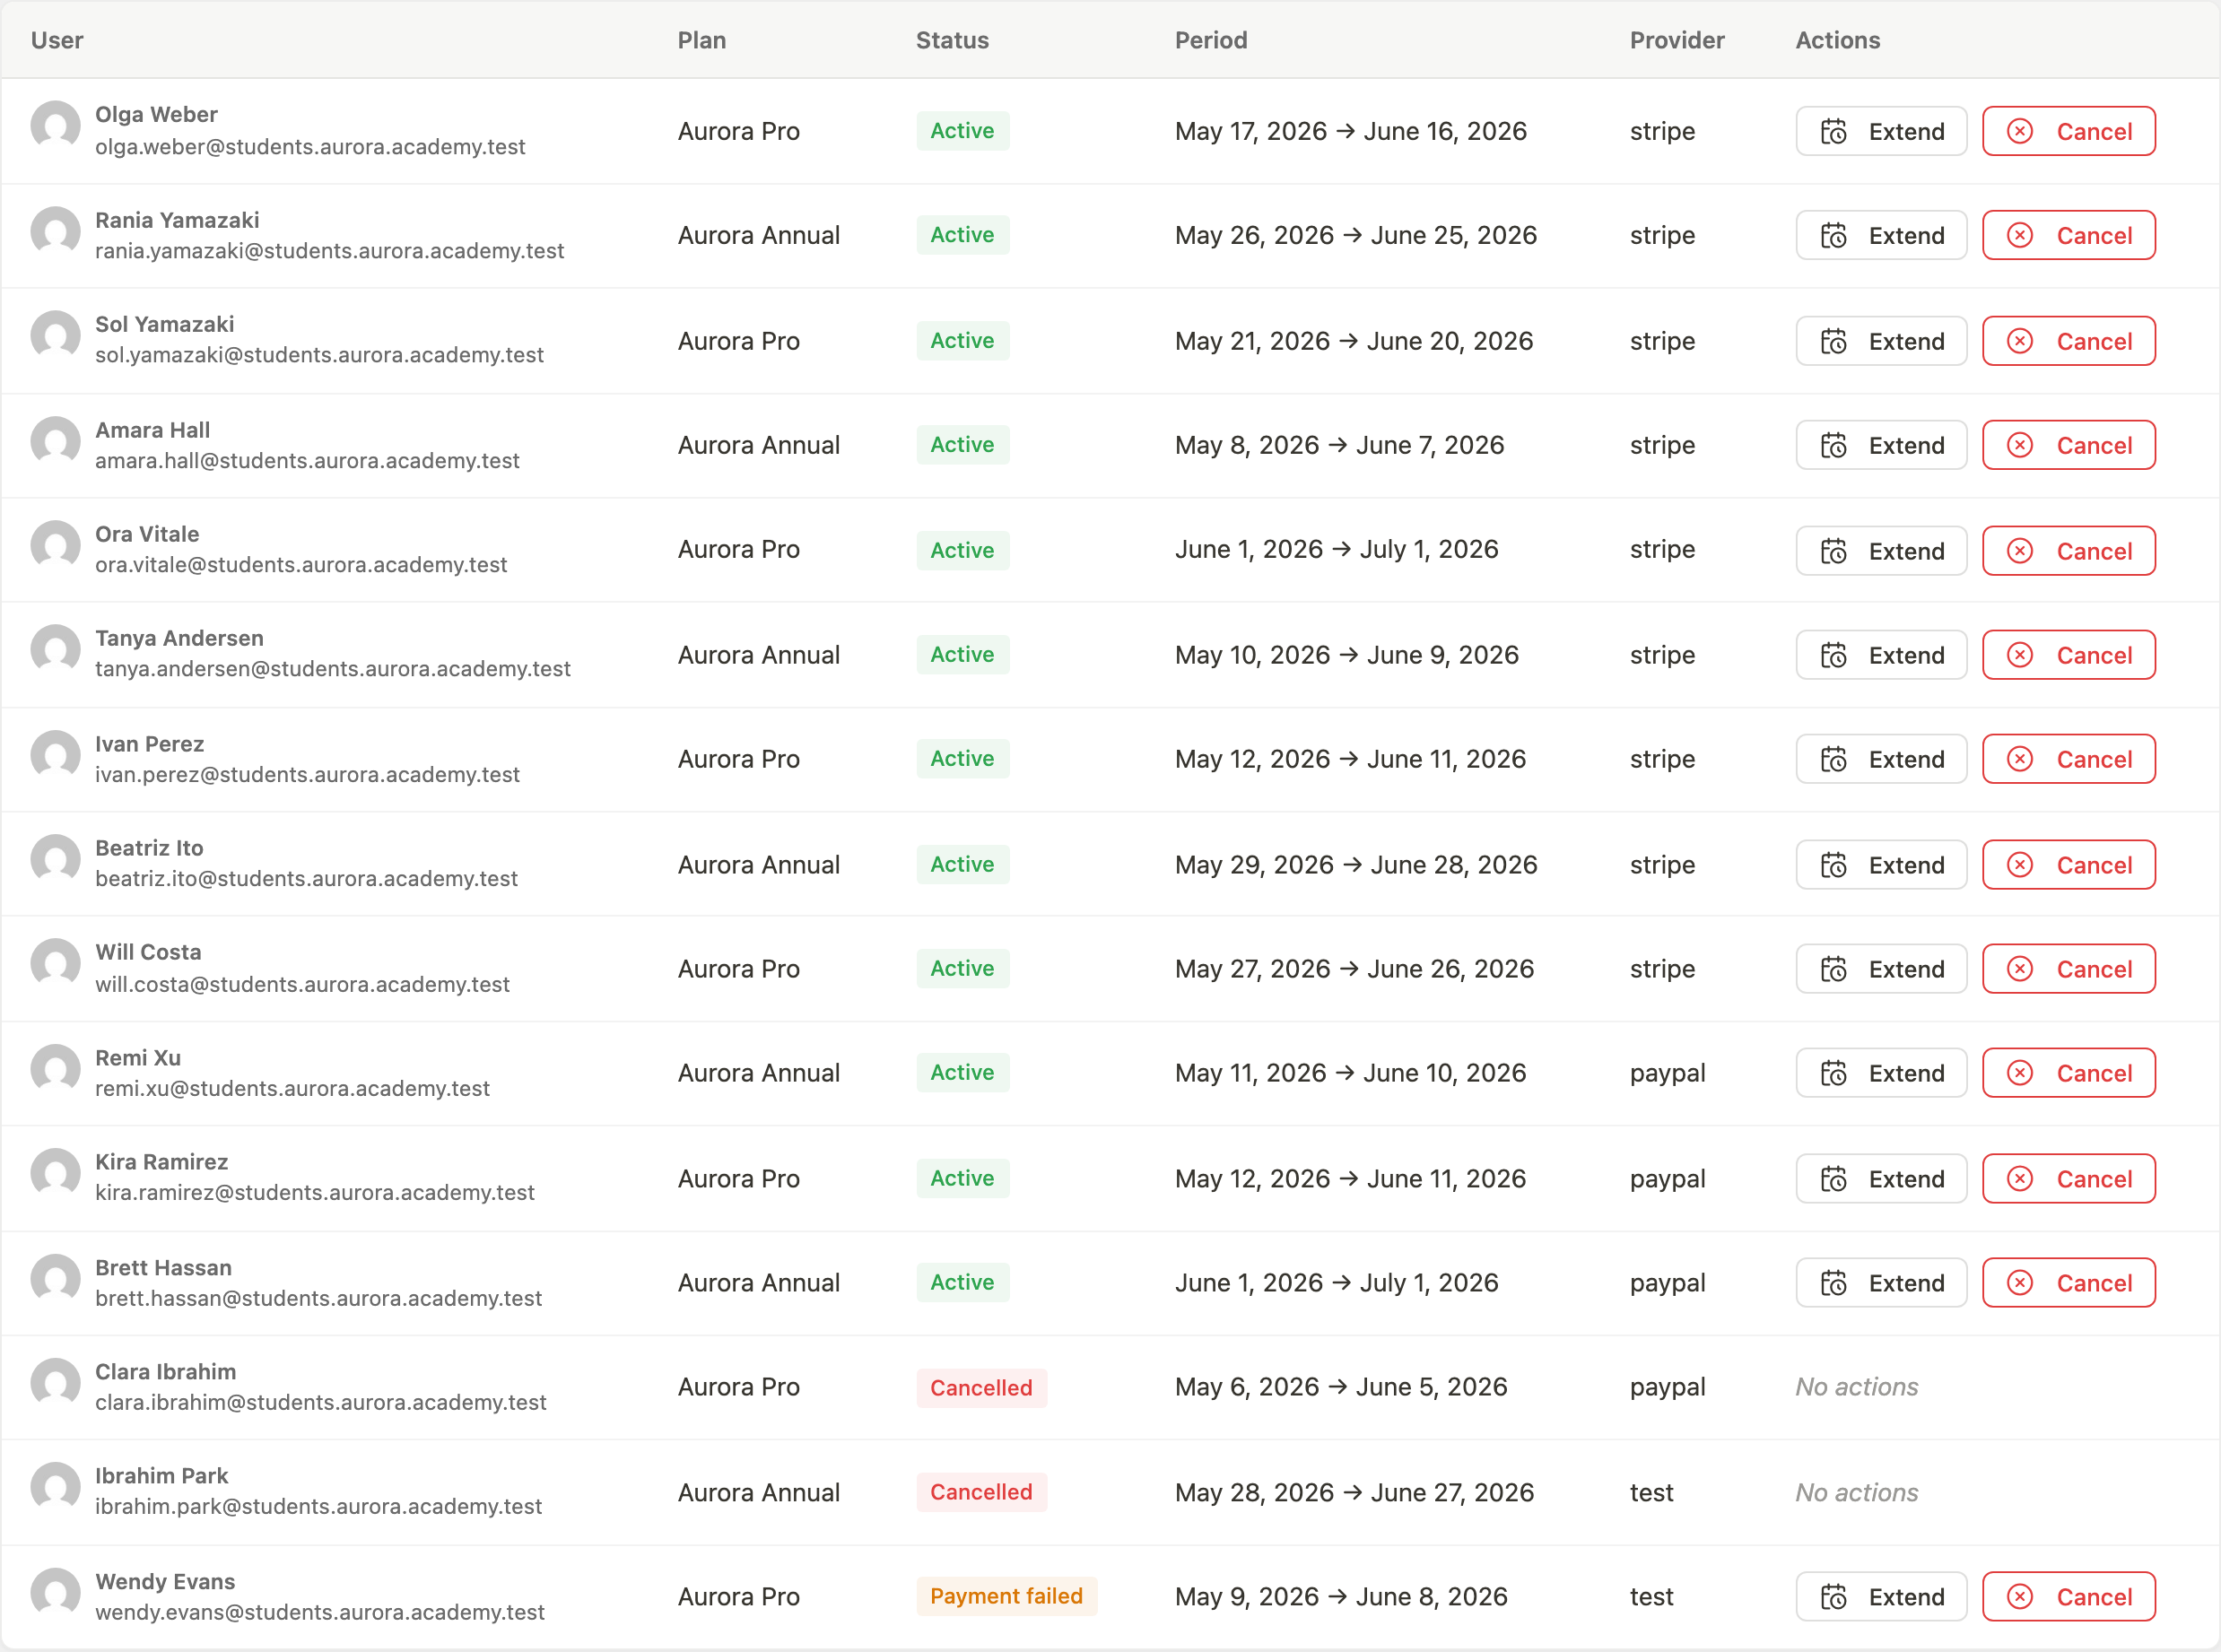Cancel Tanya Andersen's subscription

pos(2068,655)
